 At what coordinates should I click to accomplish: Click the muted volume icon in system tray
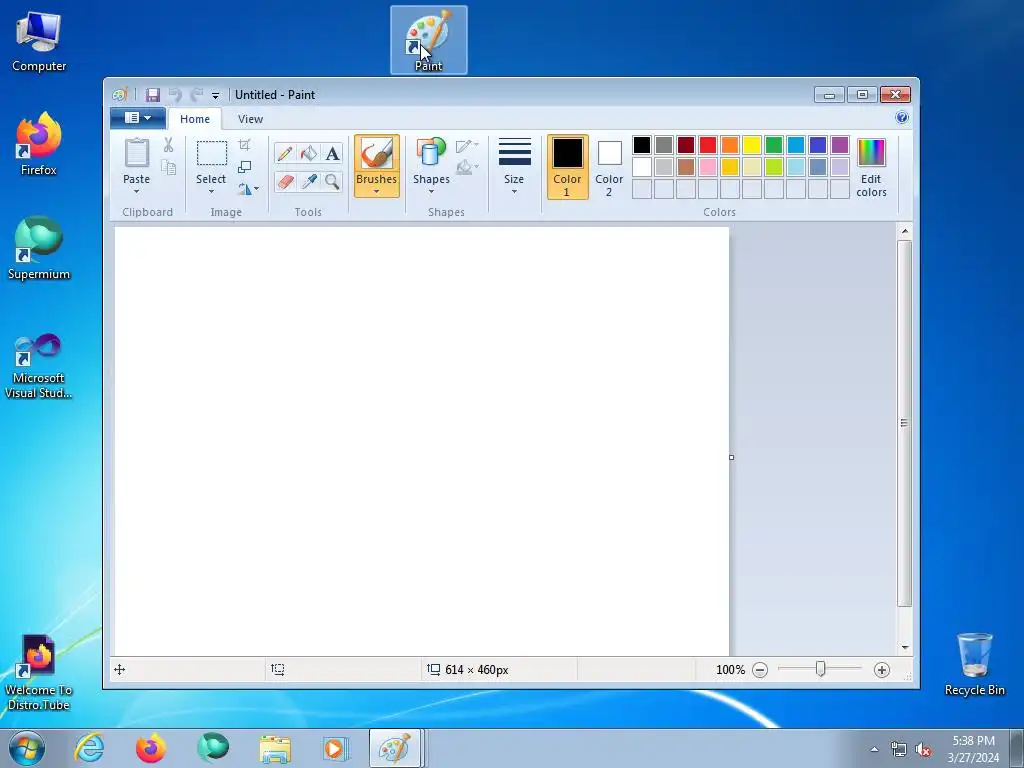pyautogui.click(x=923, y=749)
